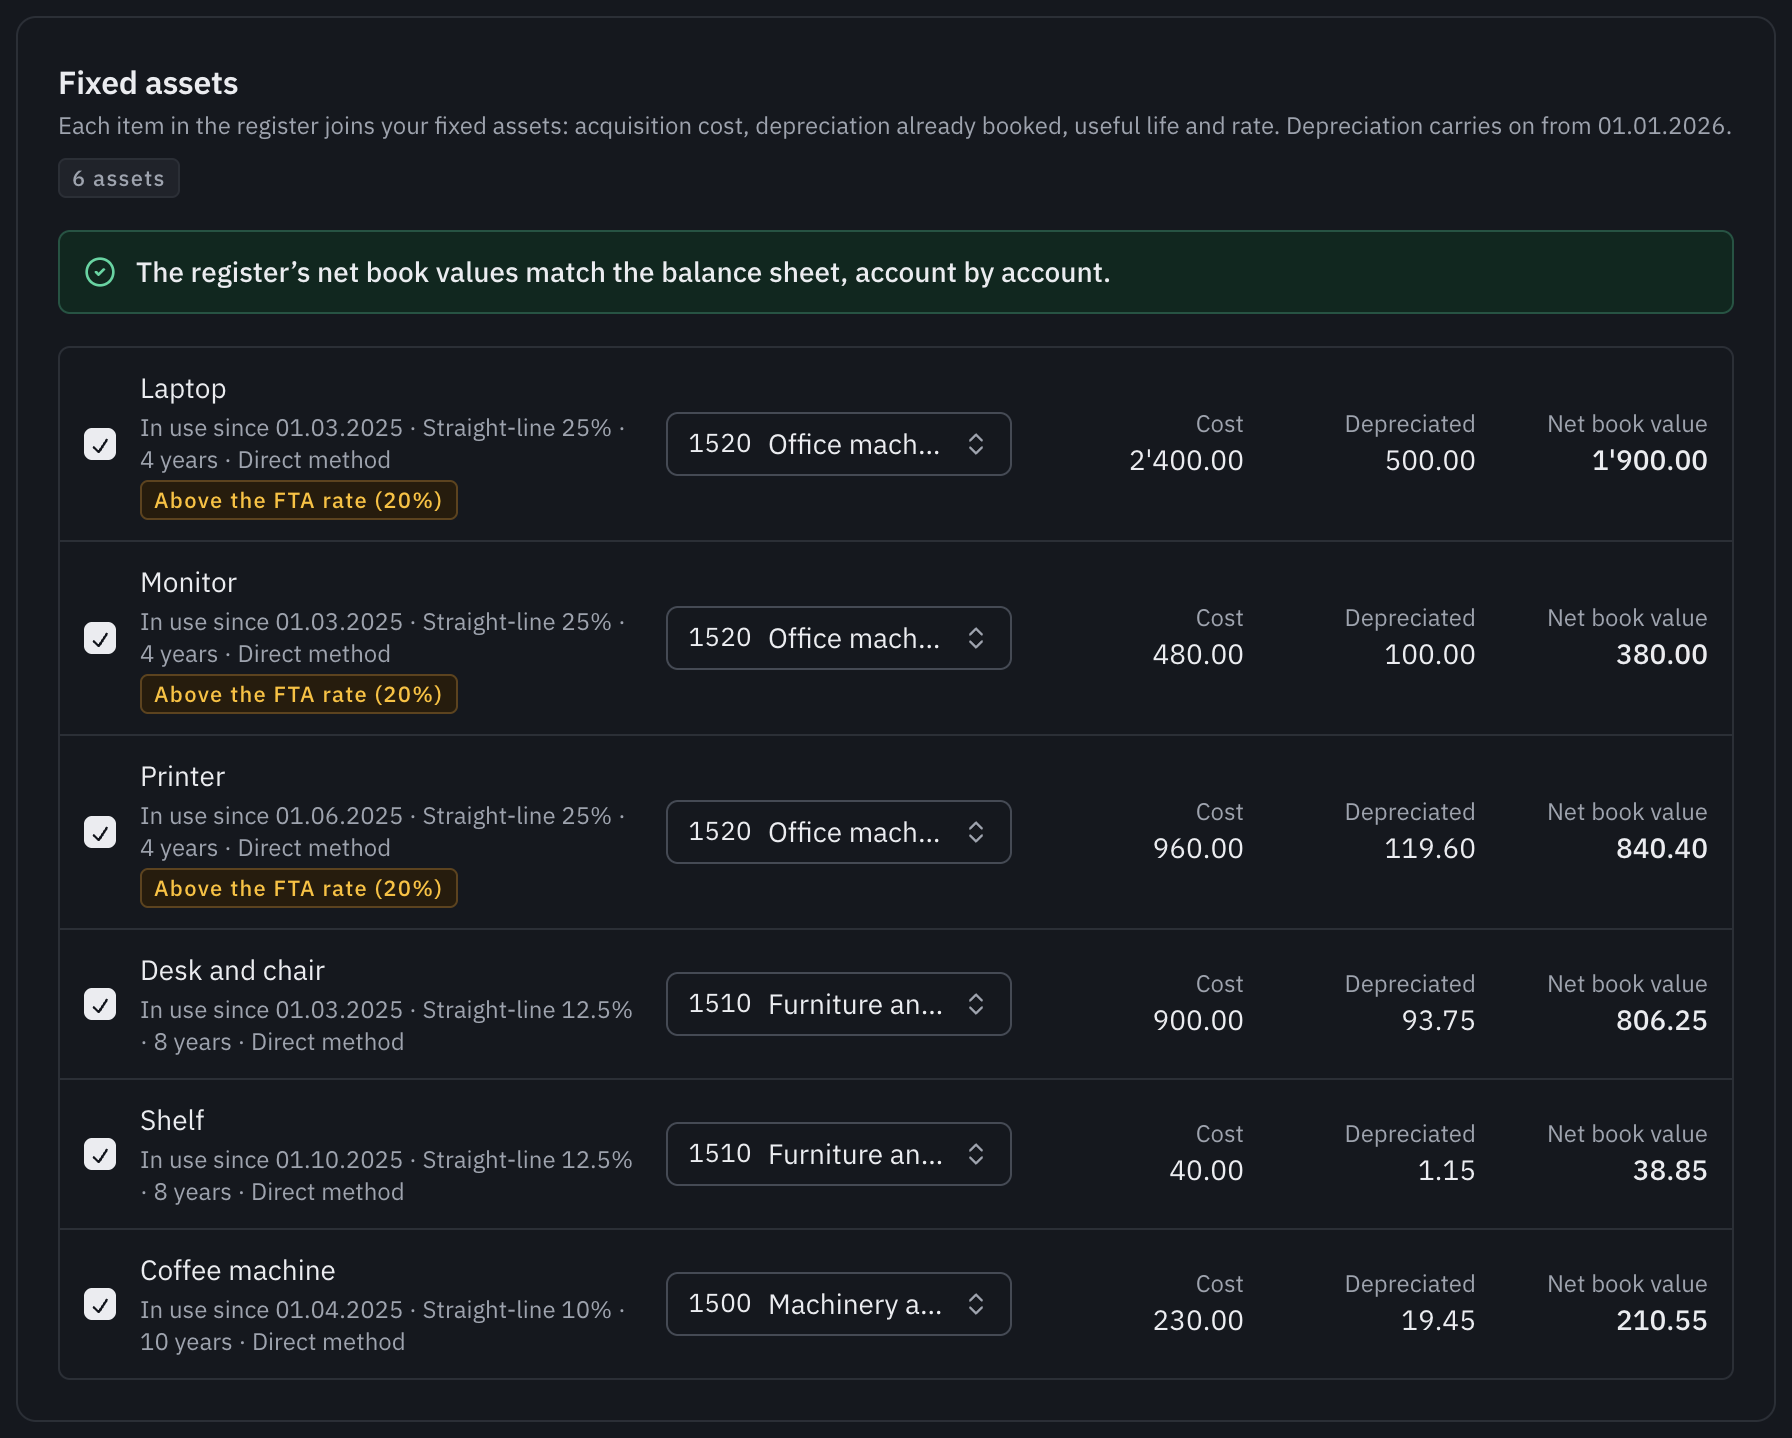Toggle the Coffee machine checkbox

[100, 1304]
